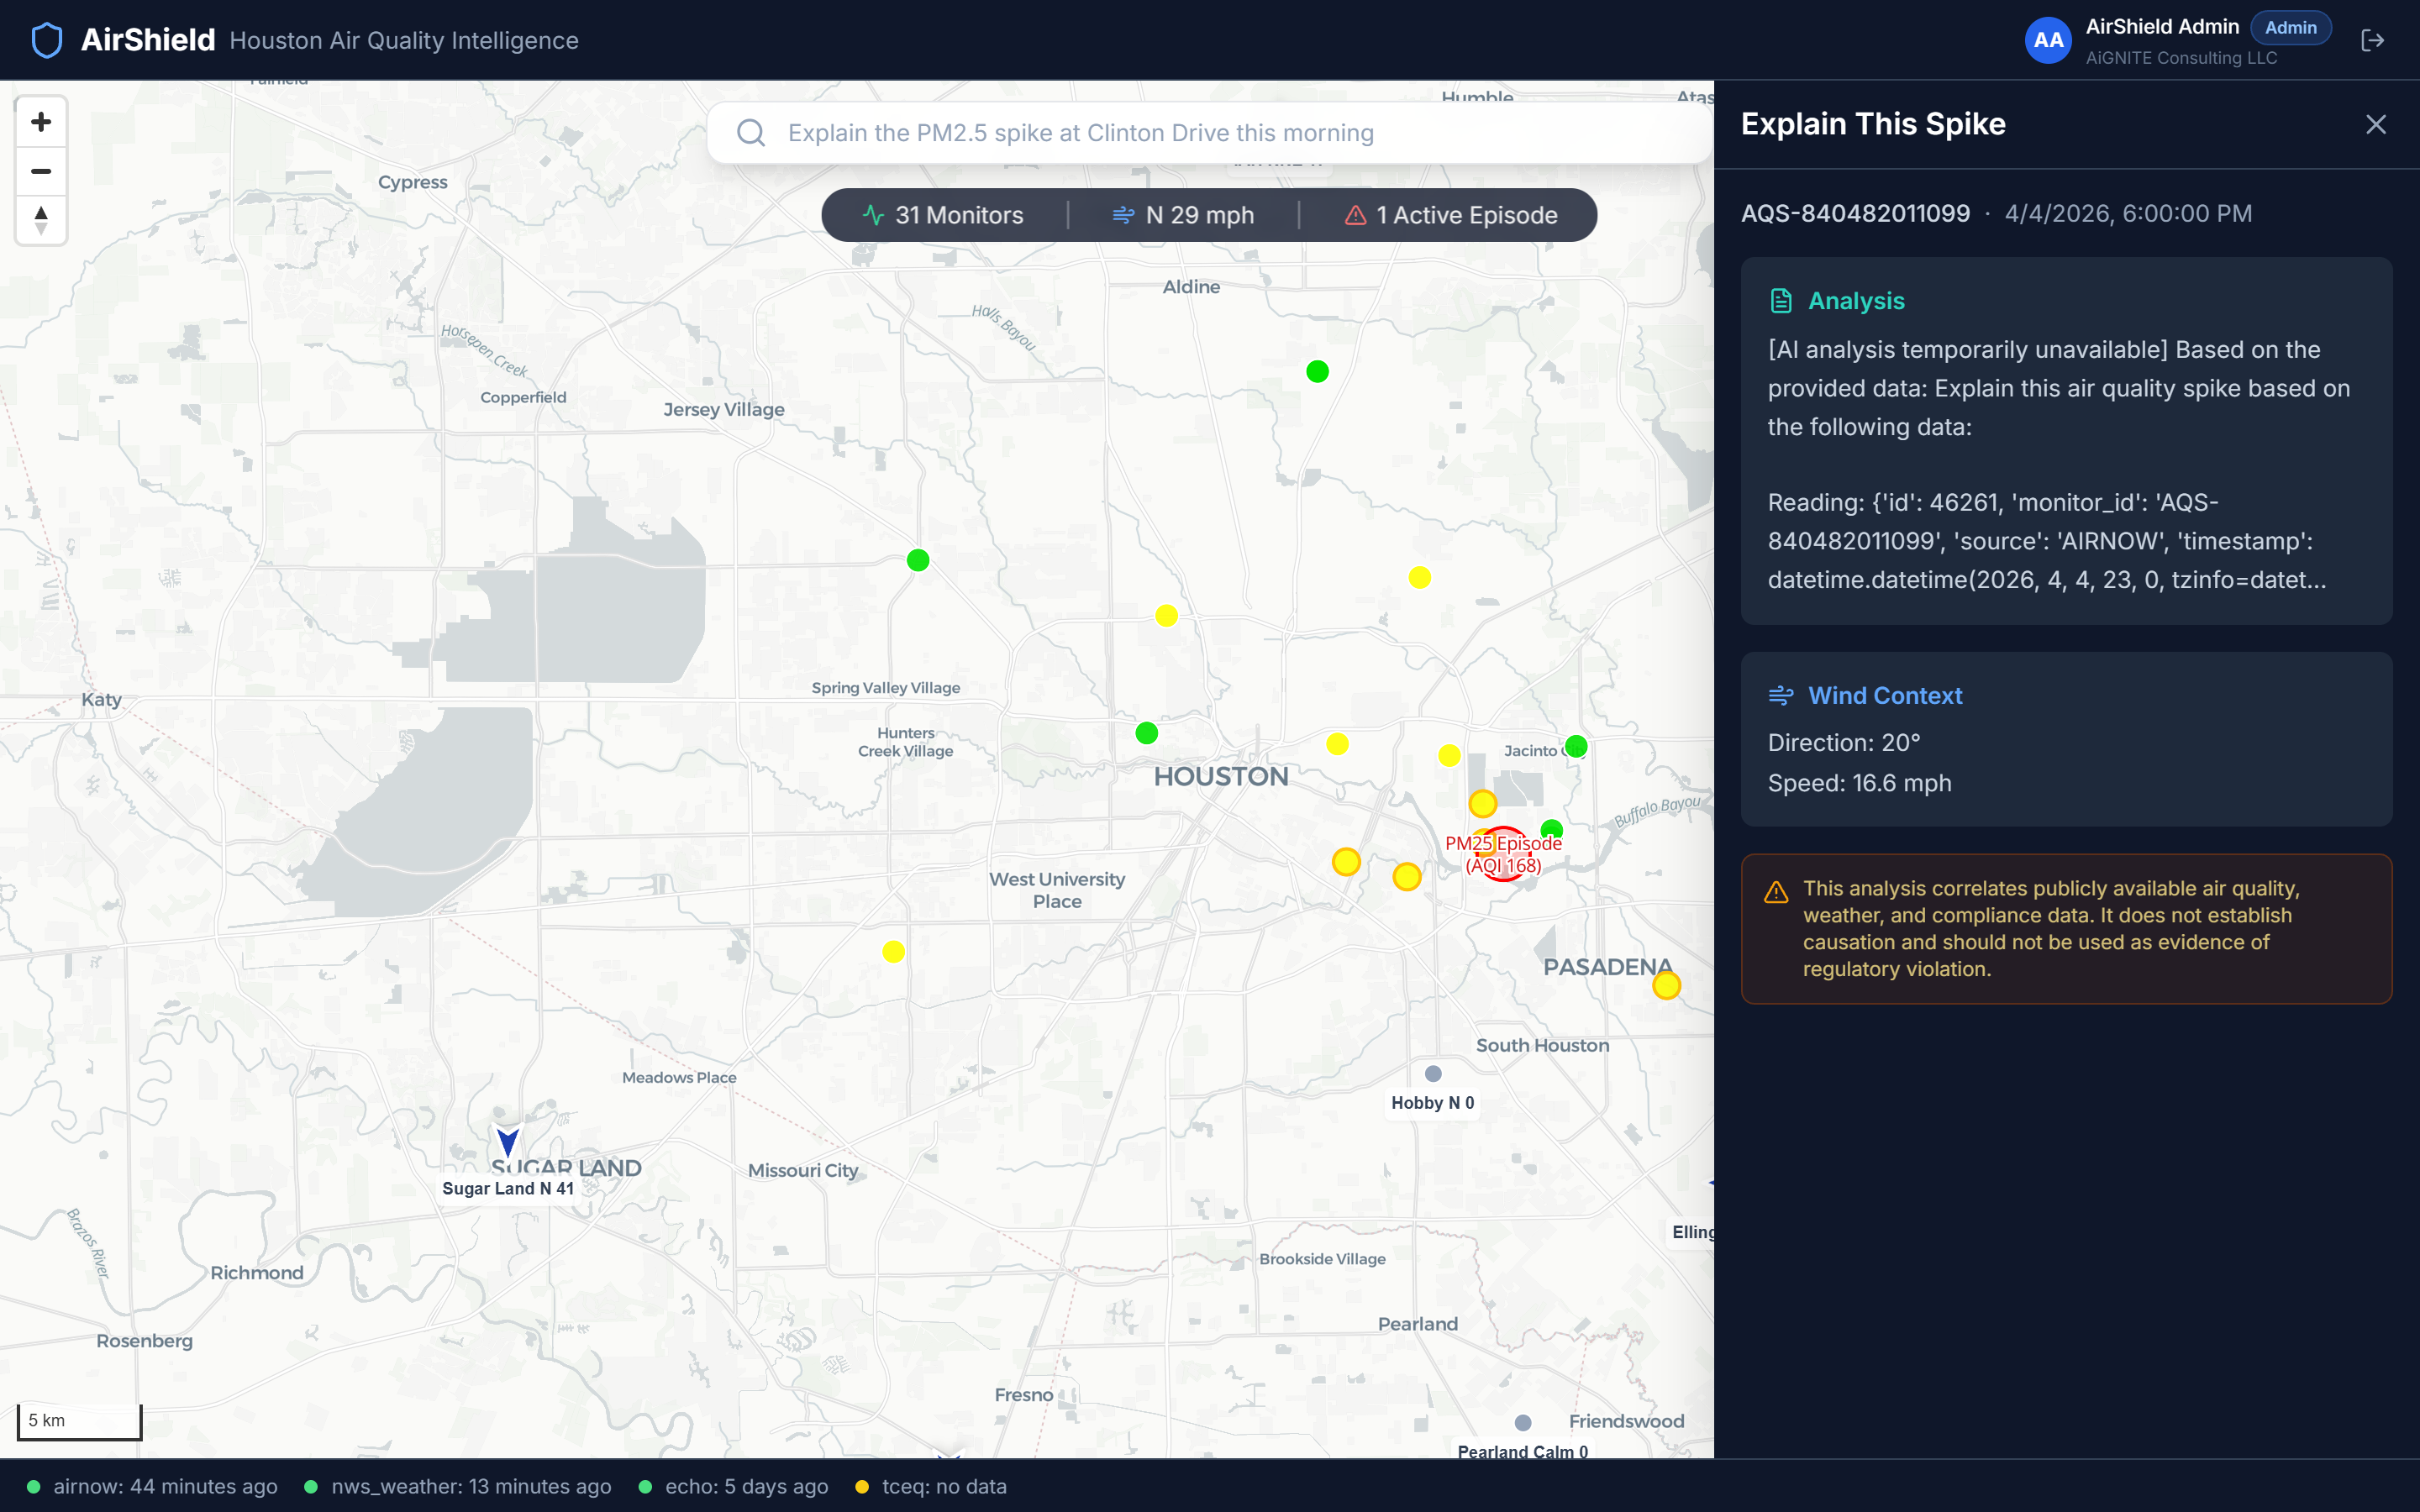
Task: Click the logout icon in the top-right corner
Action: pyautogui.click(x=2374, y=40)
